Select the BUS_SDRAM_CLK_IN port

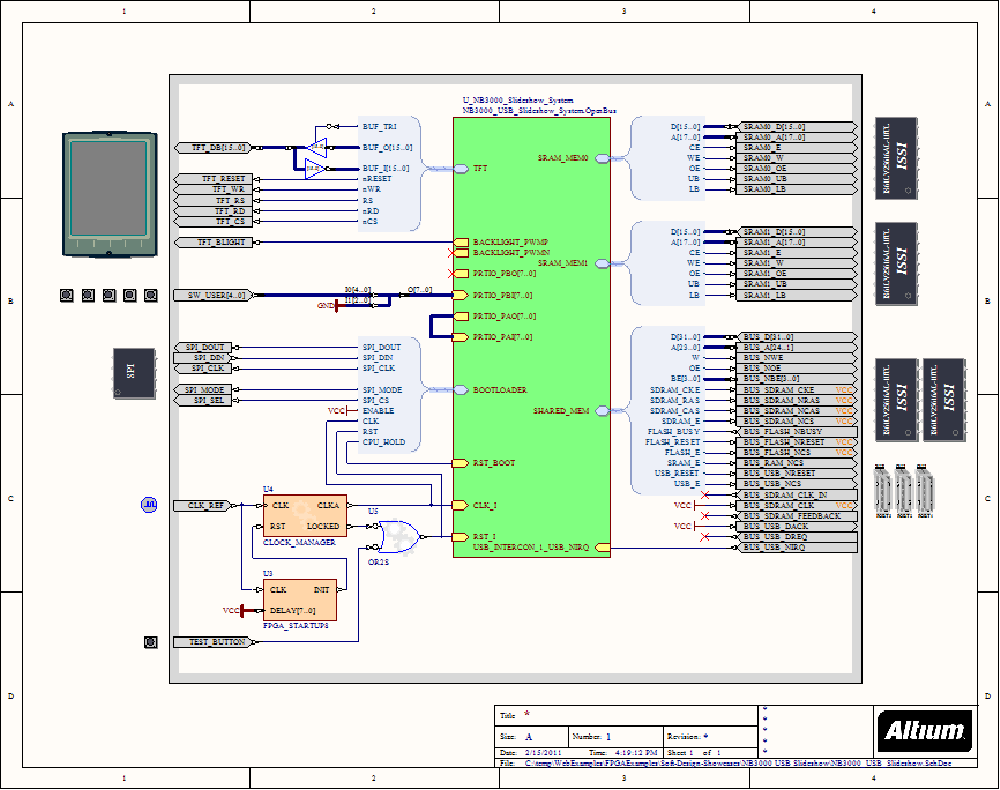pos(797,495)
